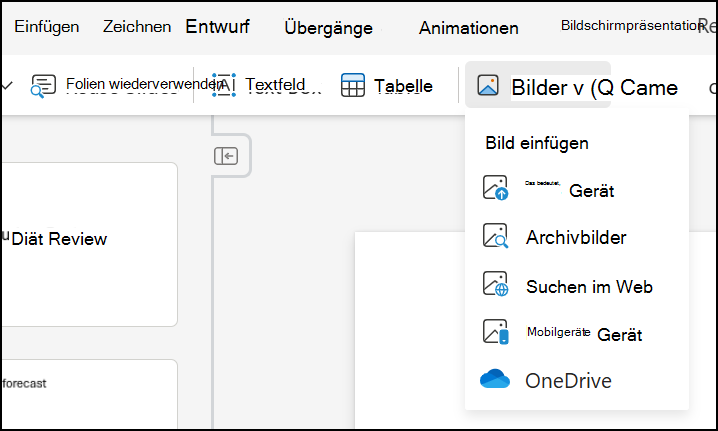Click the Bilder picture icon
Viewport: 718px width, 431px height.
pos(488,85)
